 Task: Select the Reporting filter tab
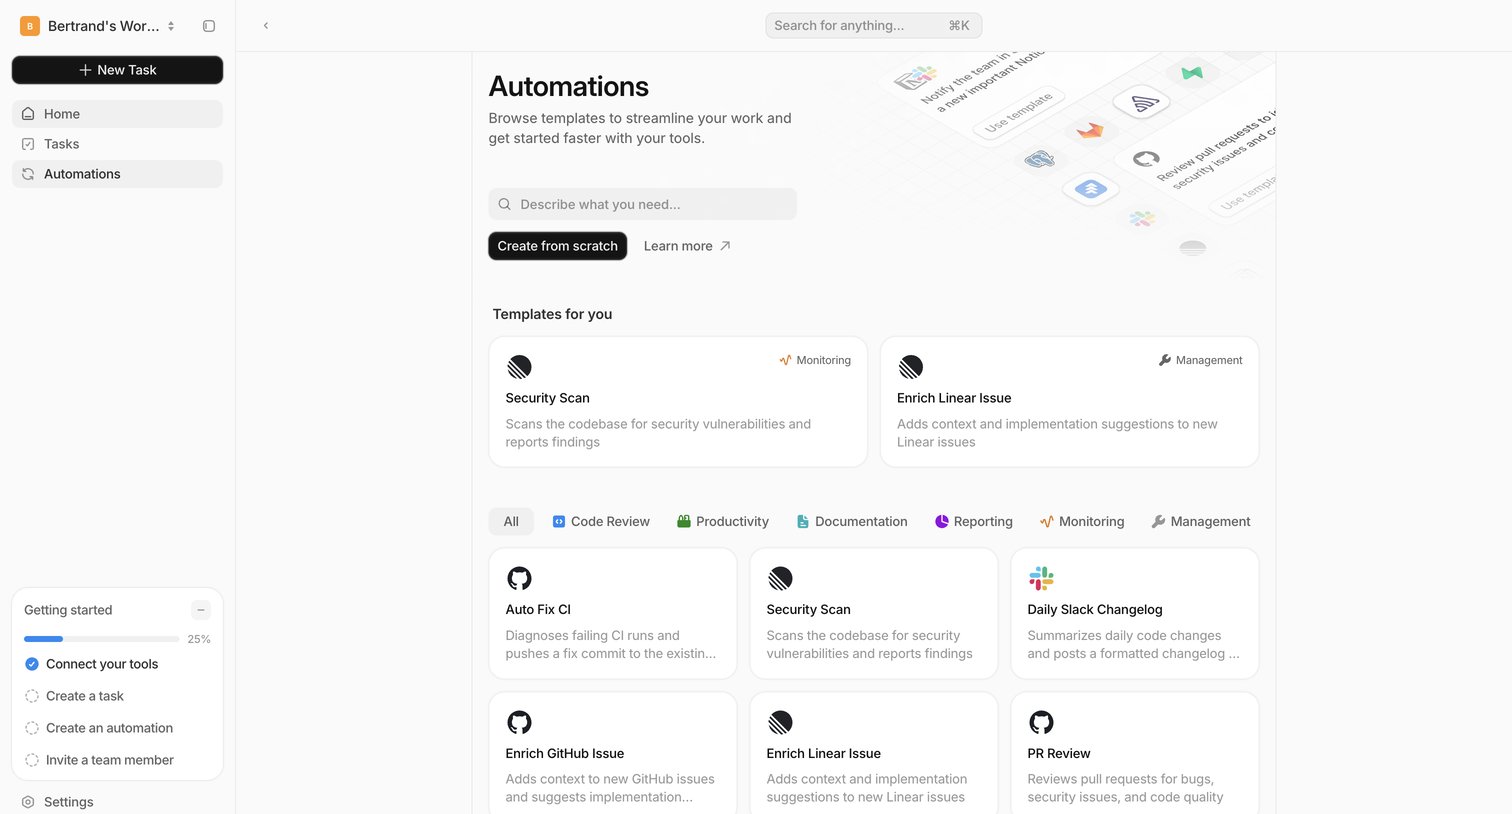point(974,522)
